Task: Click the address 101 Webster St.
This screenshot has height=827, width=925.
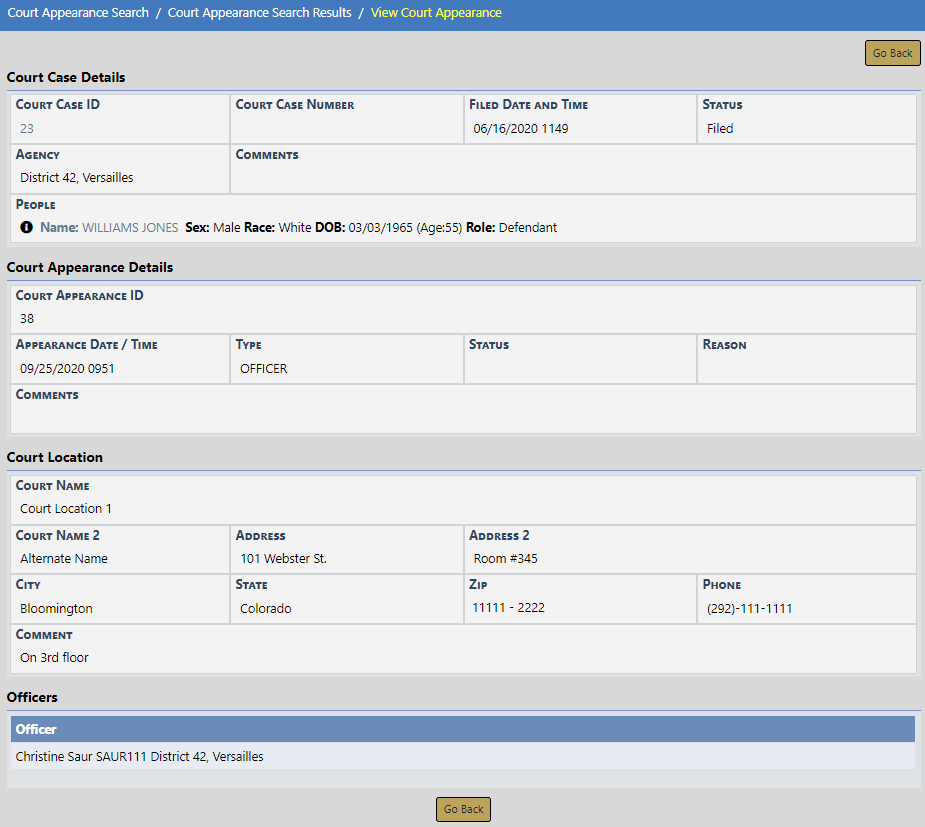Action: tap(283, 559)
